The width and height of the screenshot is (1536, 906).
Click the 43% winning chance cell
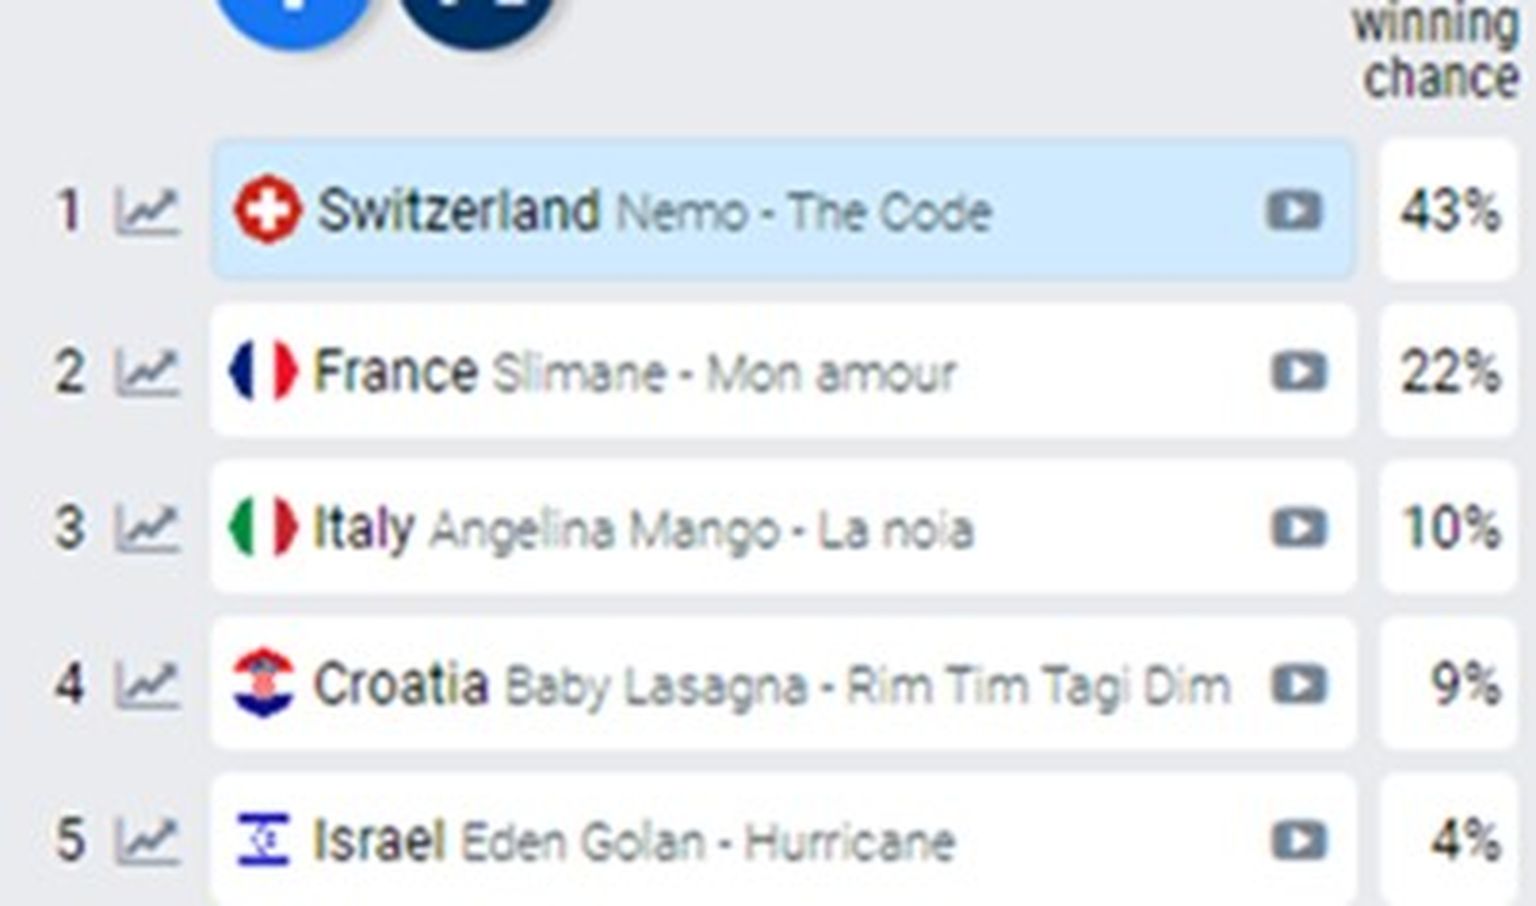point(1448,211)
